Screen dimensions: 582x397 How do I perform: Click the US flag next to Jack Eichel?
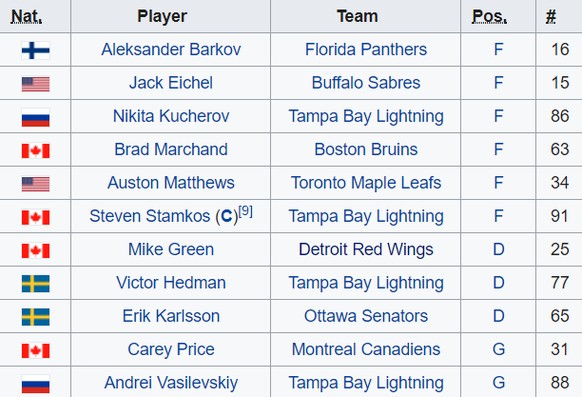36,84
